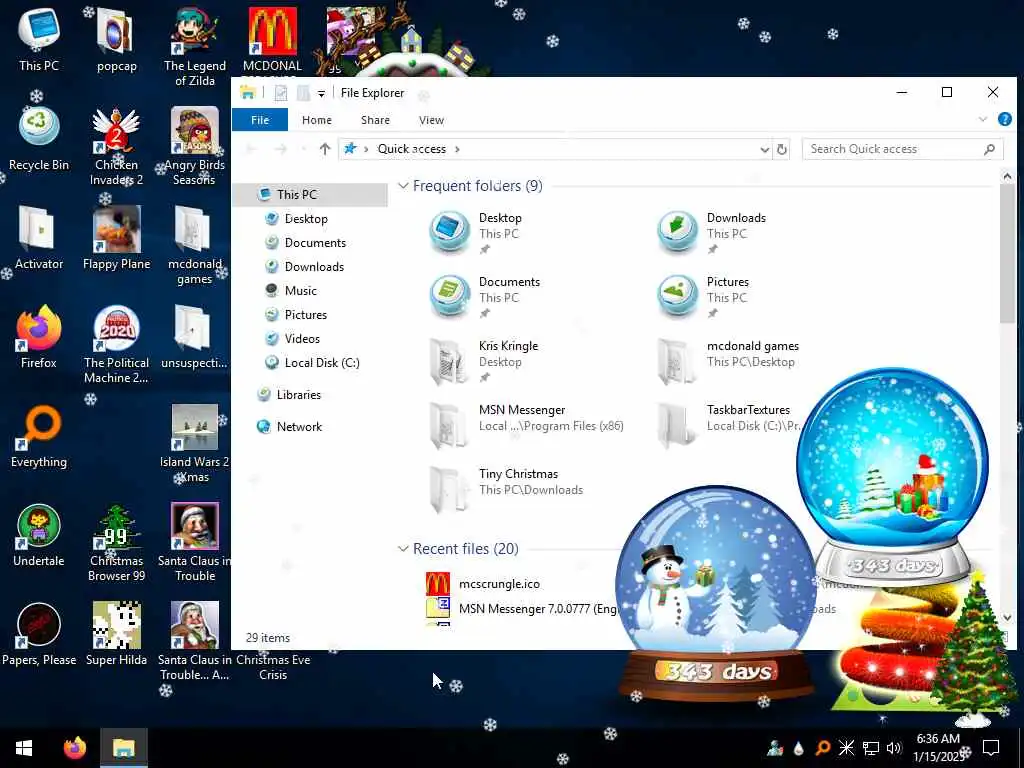The height and width of the screenshot is (768, 1024).
Task: Switch to the View ribbon tab
Action: click(x=431, y=120)
